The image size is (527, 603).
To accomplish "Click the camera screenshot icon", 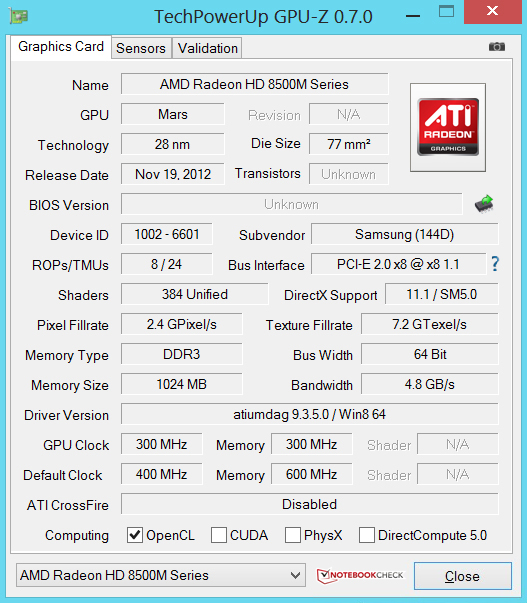I will click(497, 47).
